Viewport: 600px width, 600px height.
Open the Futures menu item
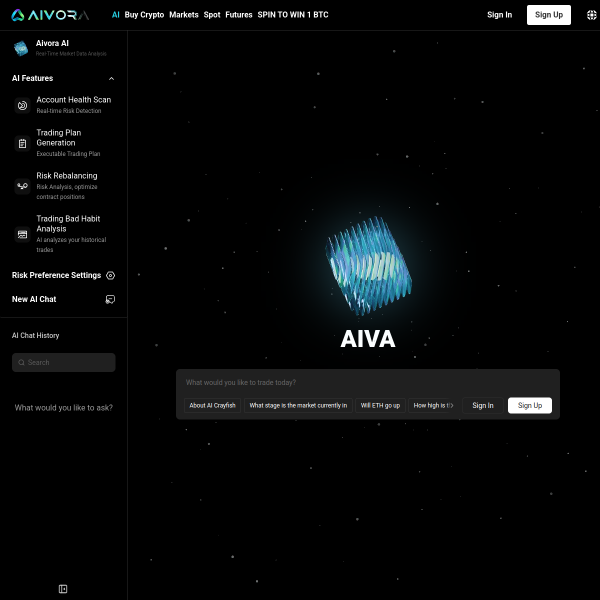tap(239, 15)
